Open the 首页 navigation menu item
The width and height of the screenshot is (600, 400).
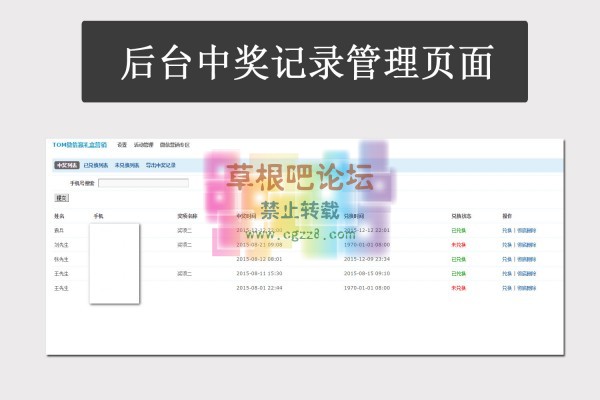click(121, 144)
